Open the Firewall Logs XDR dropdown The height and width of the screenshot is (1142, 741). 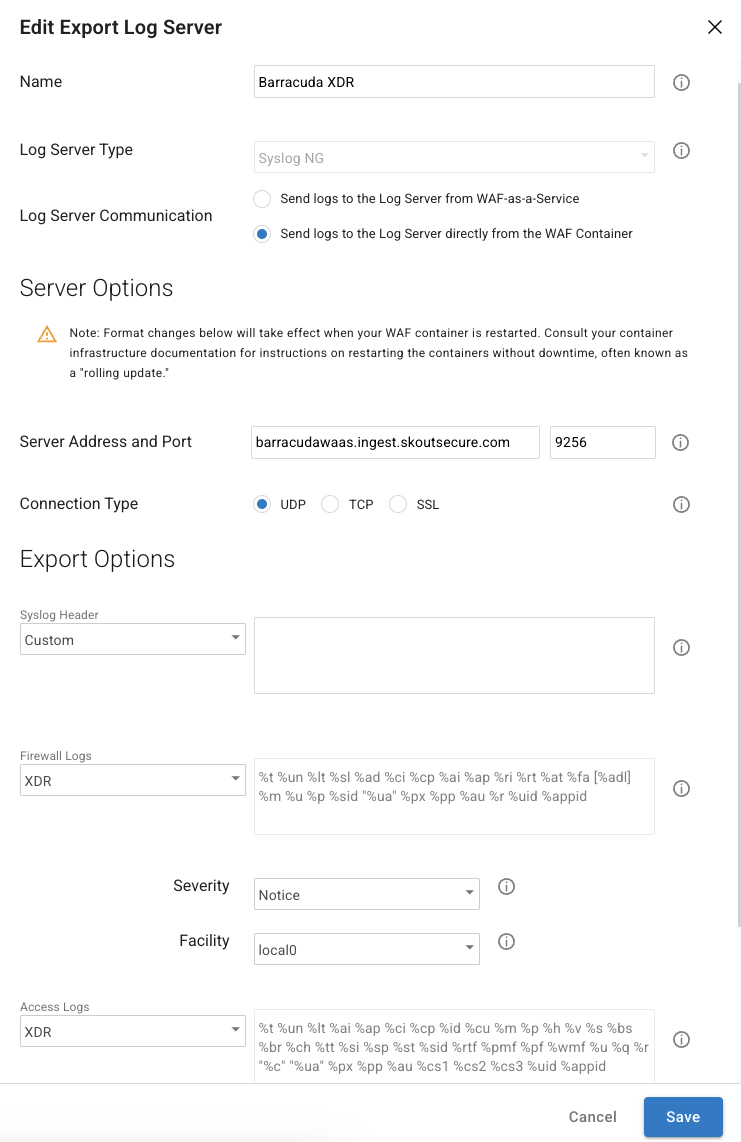coord(133,781)
